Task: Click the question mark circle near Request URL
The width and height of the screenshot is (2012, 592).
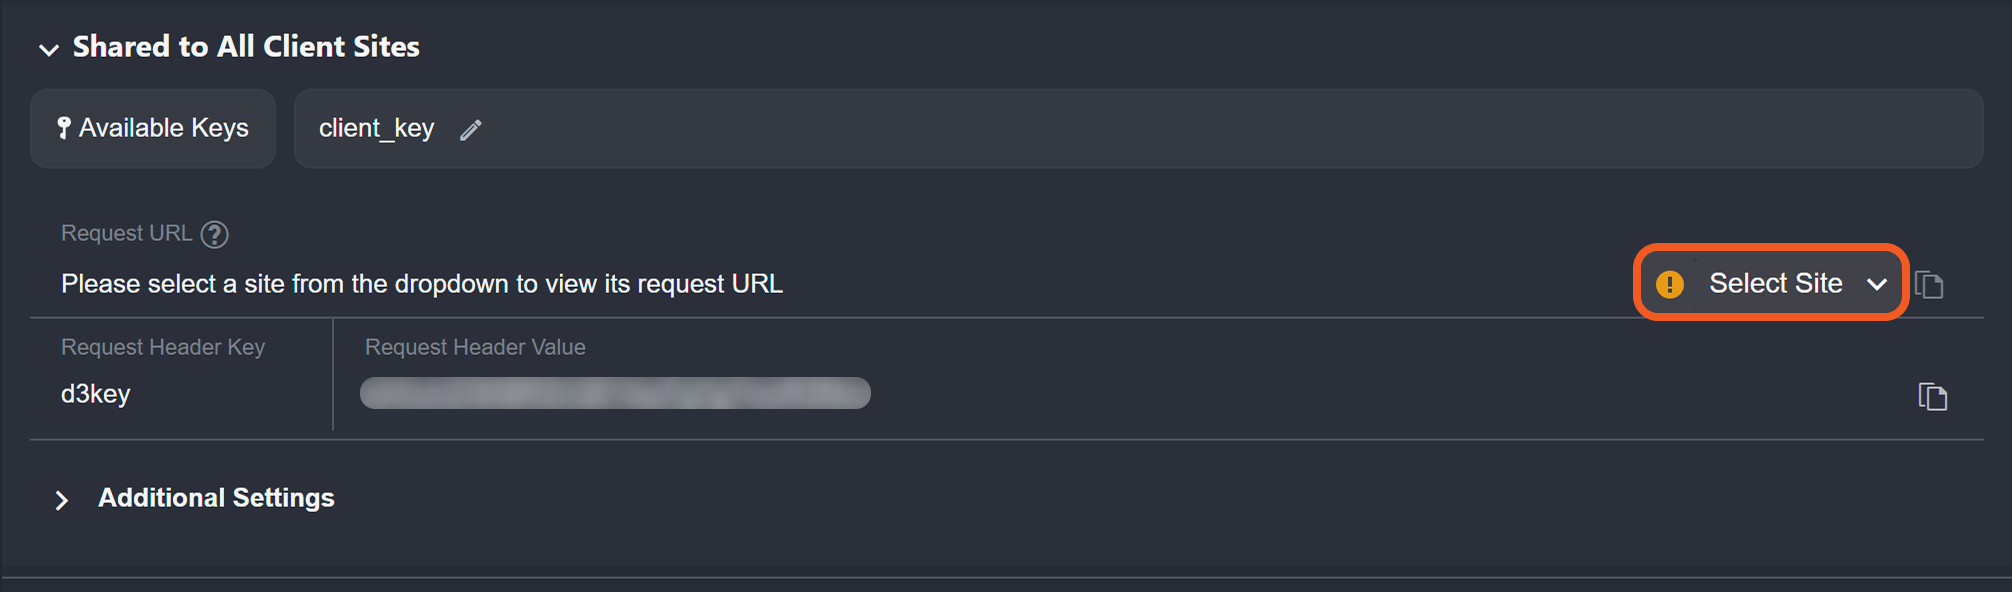Action: 215,233
